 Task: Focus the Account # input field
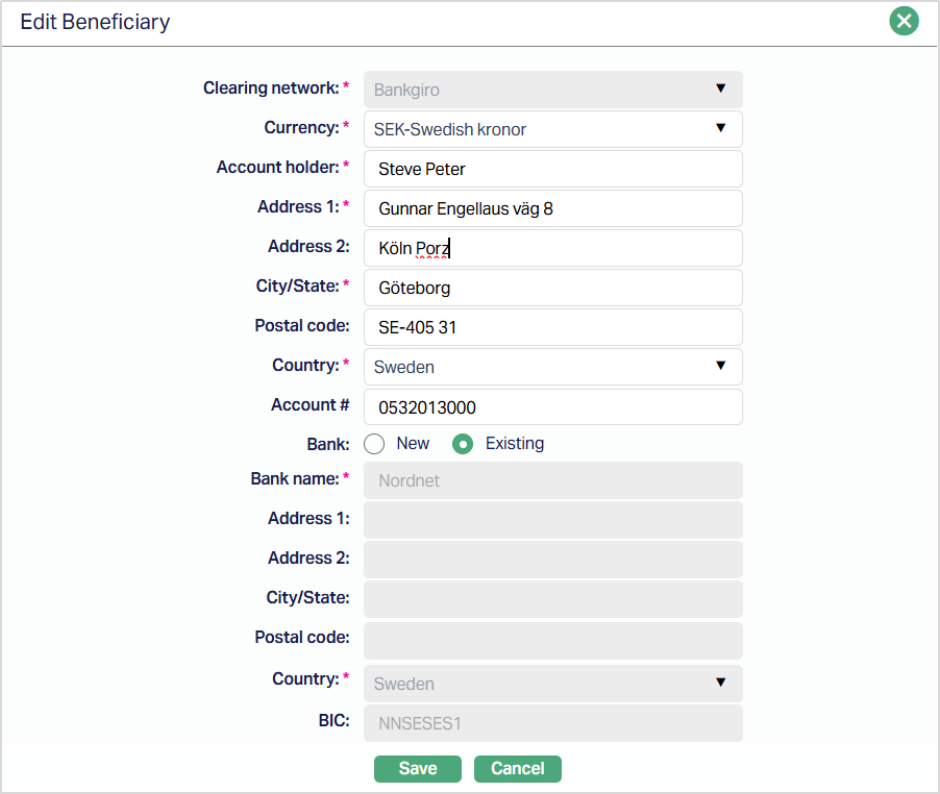point(553,407)
